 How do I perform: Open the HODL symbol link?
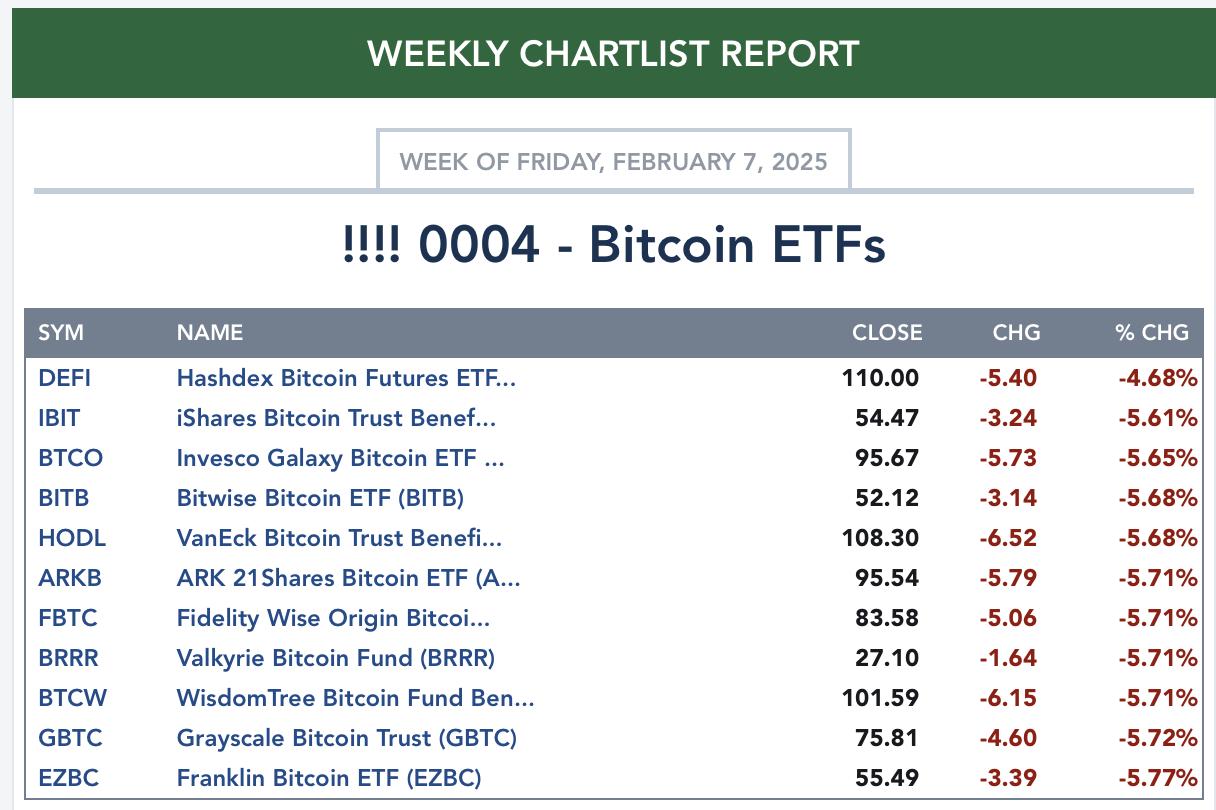tap(72, 538)
